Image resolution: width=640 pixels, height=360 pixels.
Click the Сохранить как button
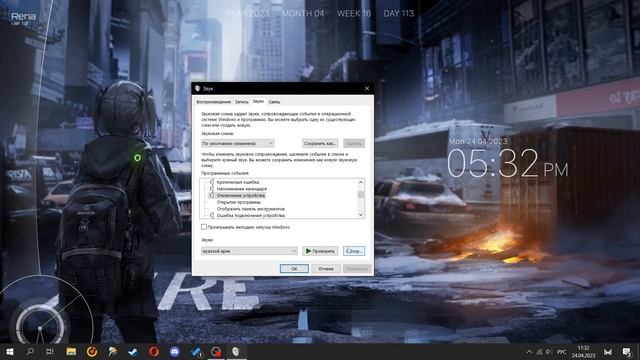click(320, 143)
